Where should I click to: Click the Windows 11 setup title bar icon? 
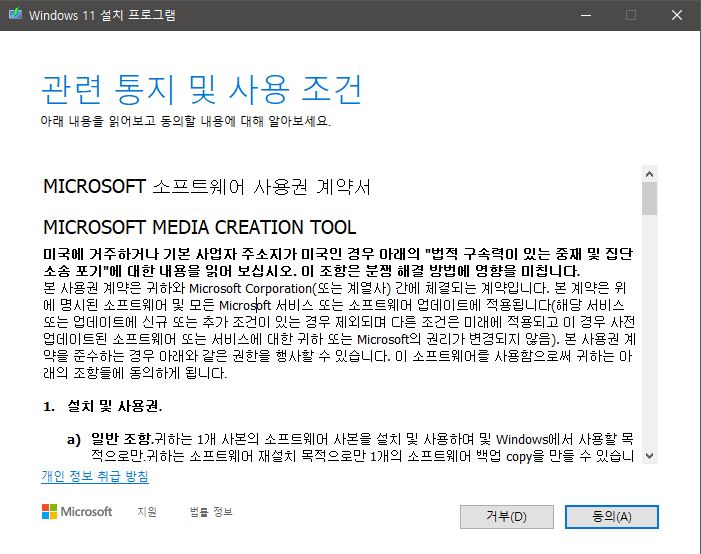click(16, 14)
